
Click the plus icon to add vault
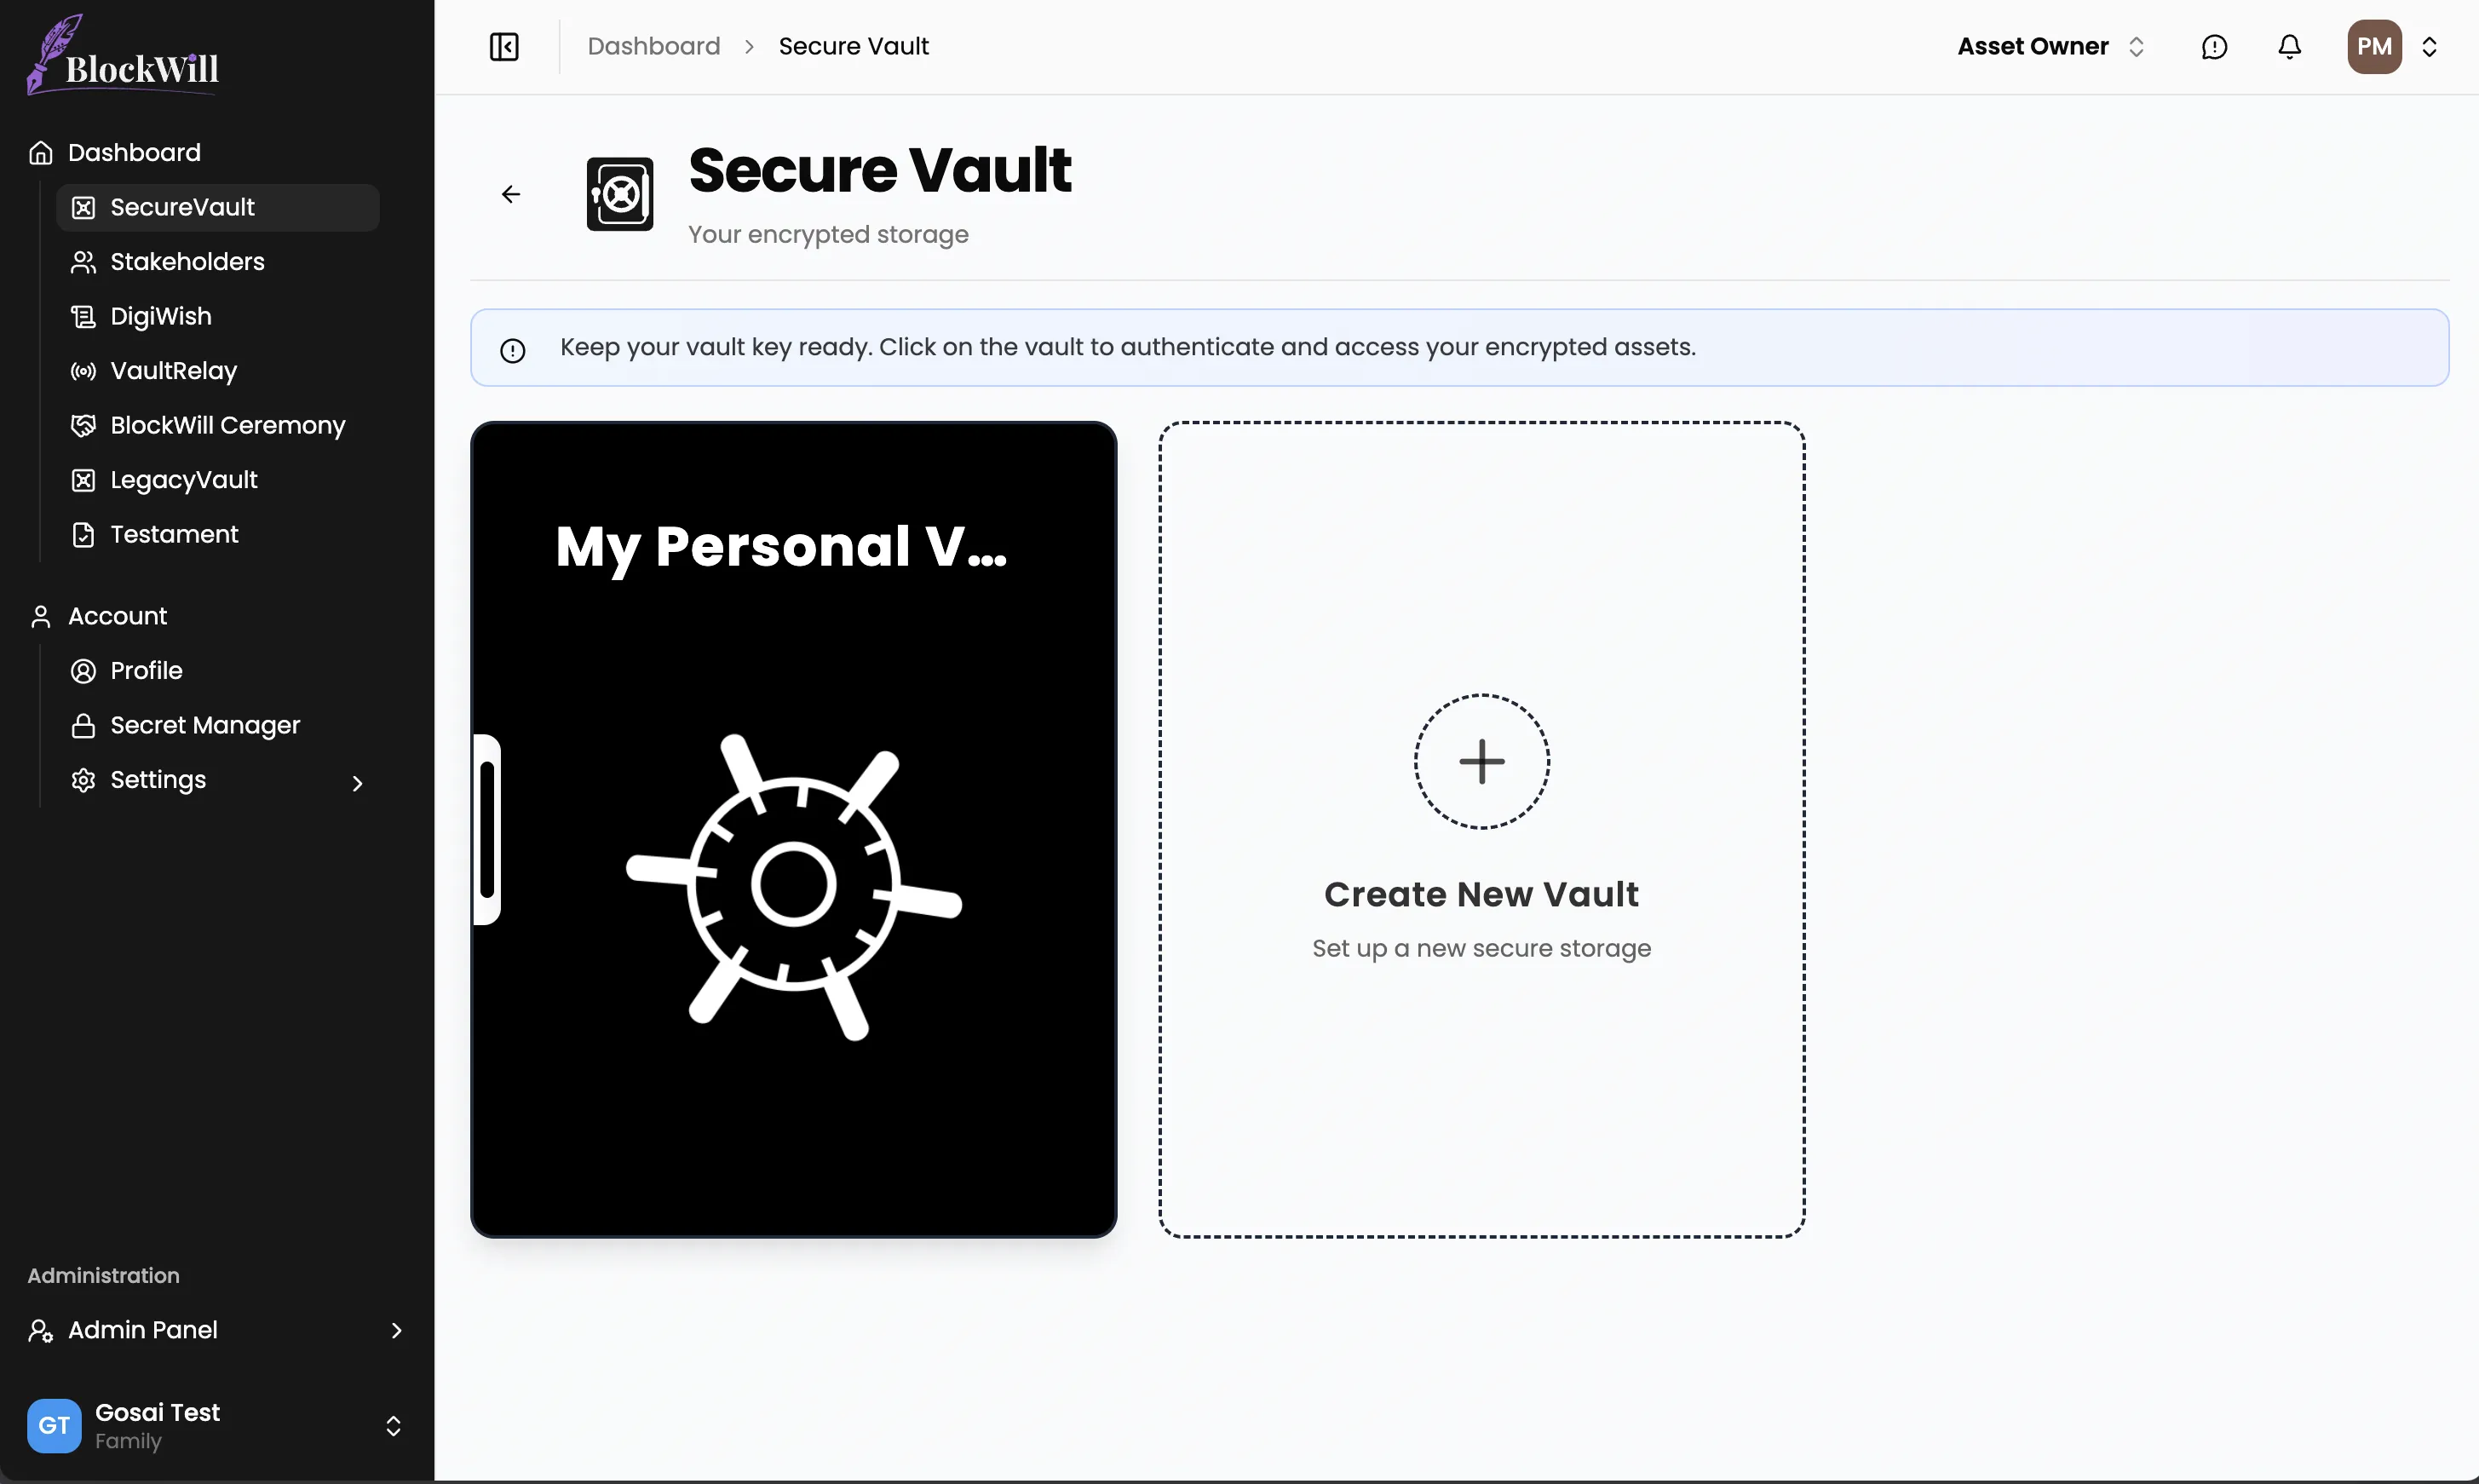[x=1481, y=761]
